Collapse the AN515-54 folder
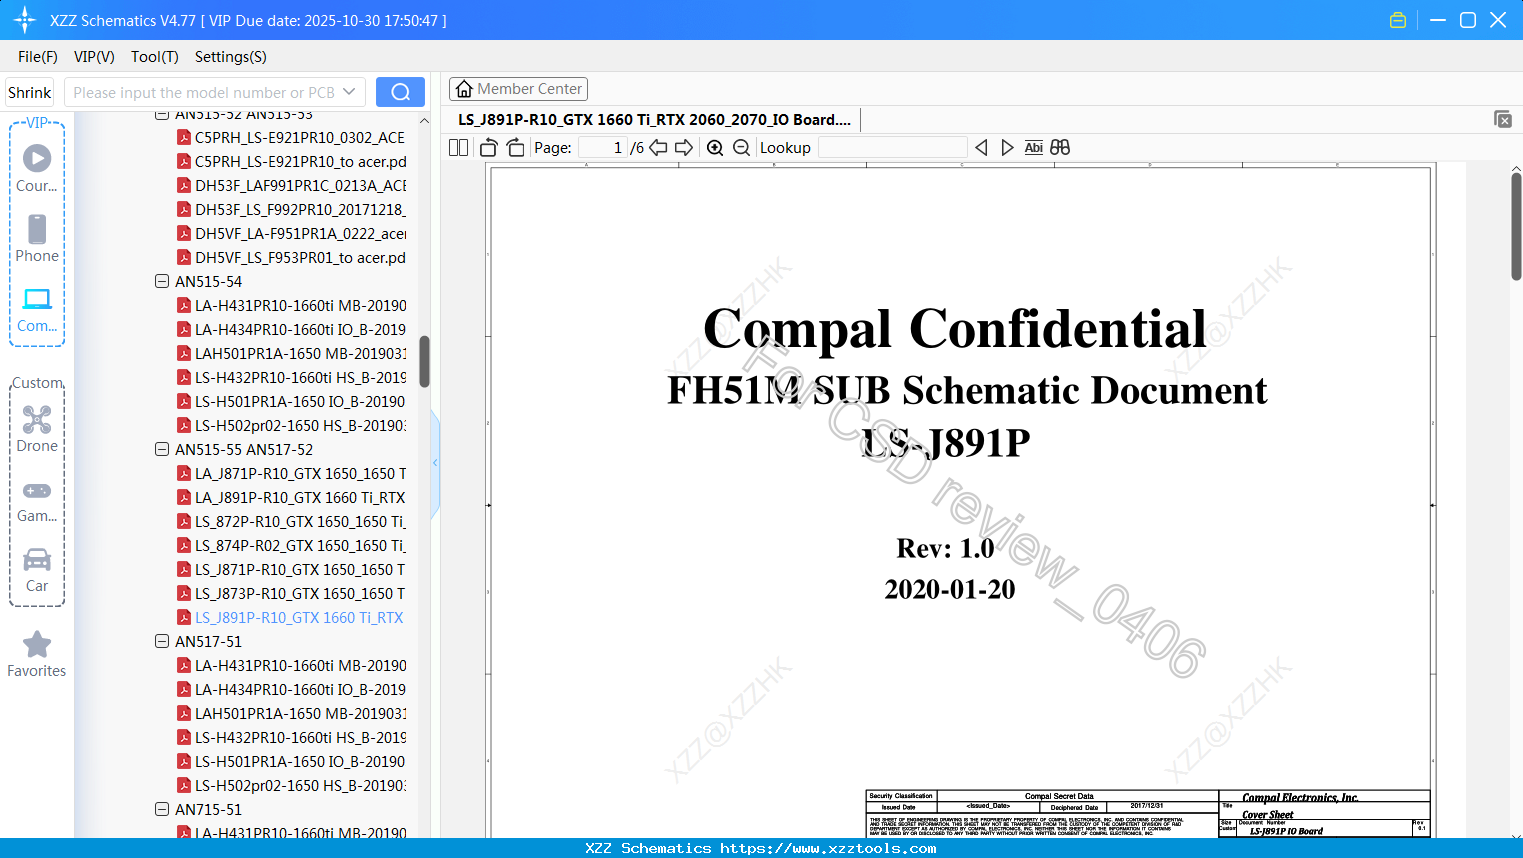This screenshot has height=858, width=1523. pyautogui.click(x=162, y=281)
